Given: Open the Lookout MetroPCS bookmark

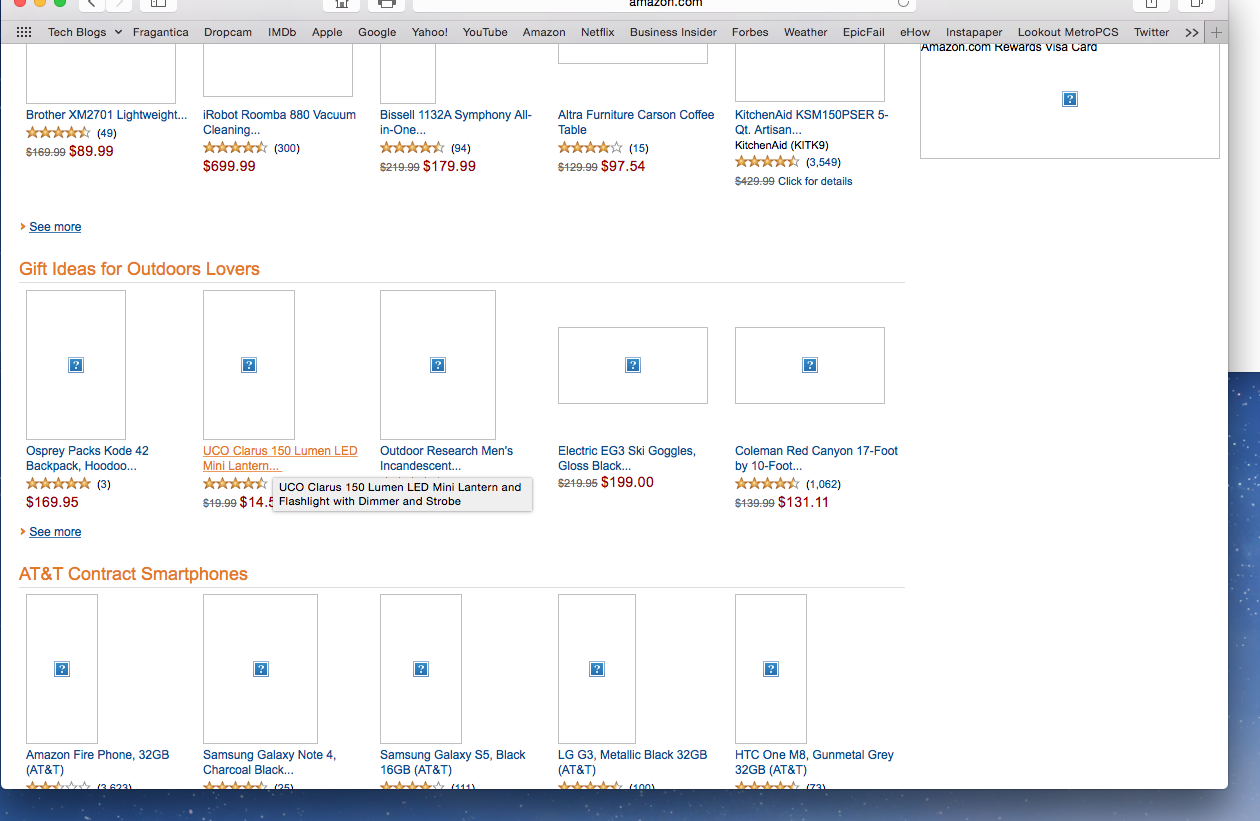Looking at the screenshot, I should [1068, 32].
